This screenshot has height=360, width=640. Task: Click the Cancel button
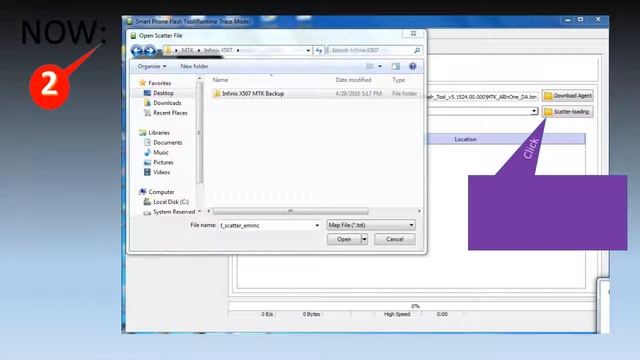(395, 239)
